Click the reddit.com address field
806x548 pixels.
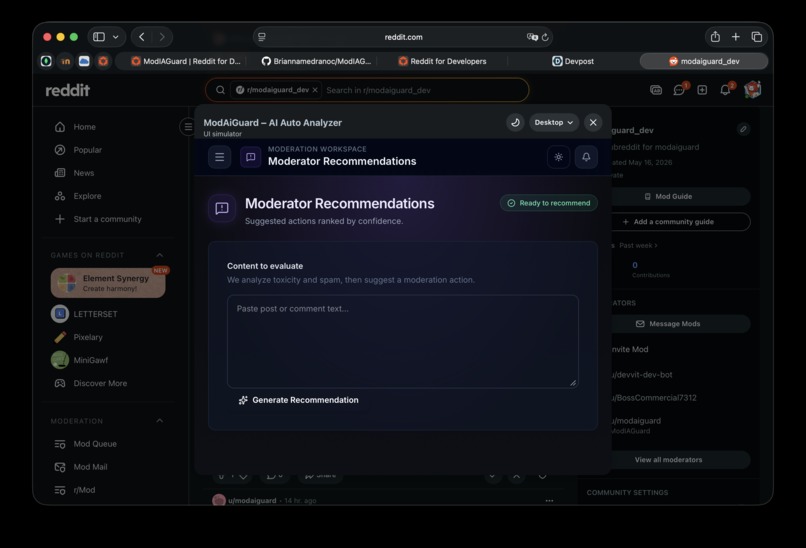point(403,37)
